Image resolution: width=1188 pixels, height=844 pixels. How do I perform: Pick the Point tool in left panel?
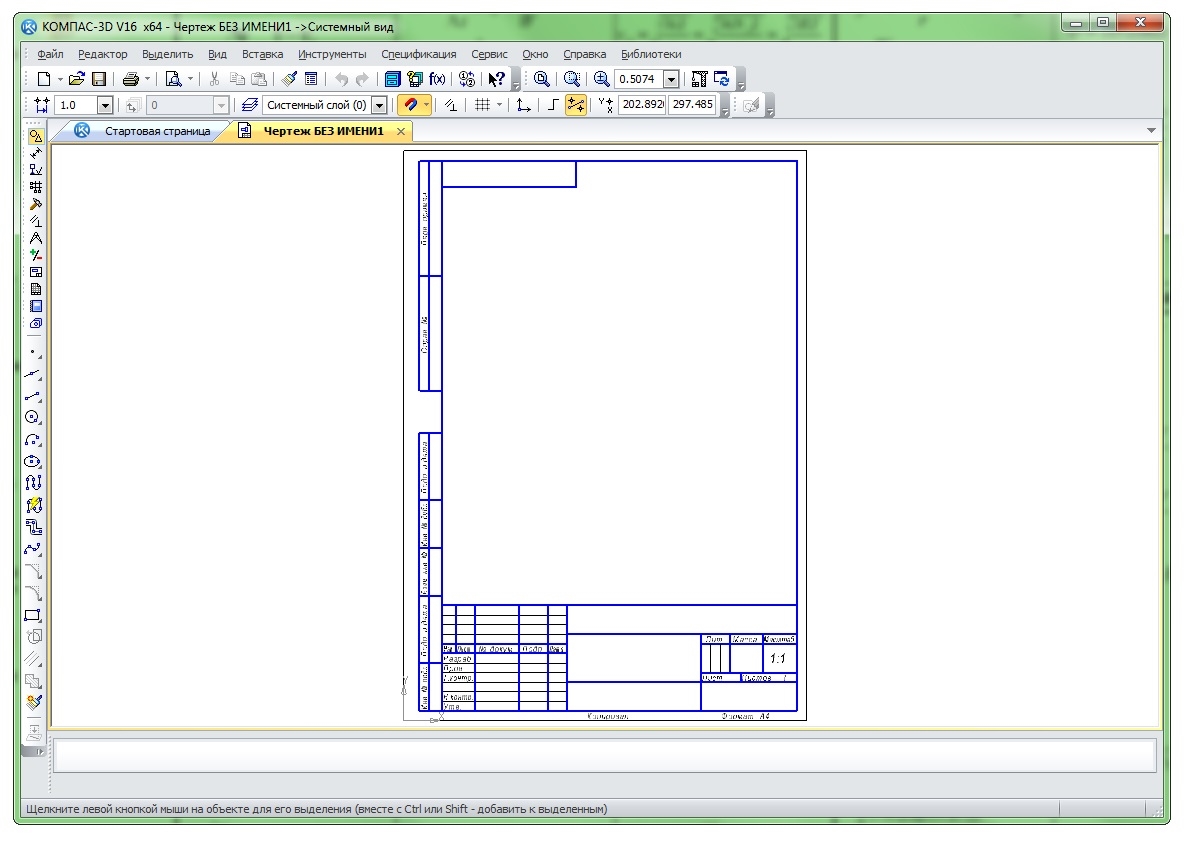[35, 352]
